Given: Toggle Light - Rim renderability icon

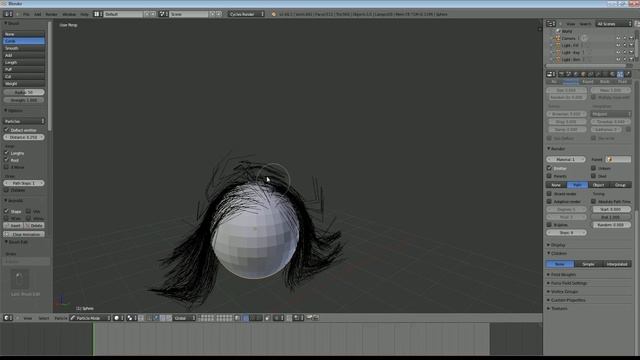Looking at the screenshot, I should (631, 60).
